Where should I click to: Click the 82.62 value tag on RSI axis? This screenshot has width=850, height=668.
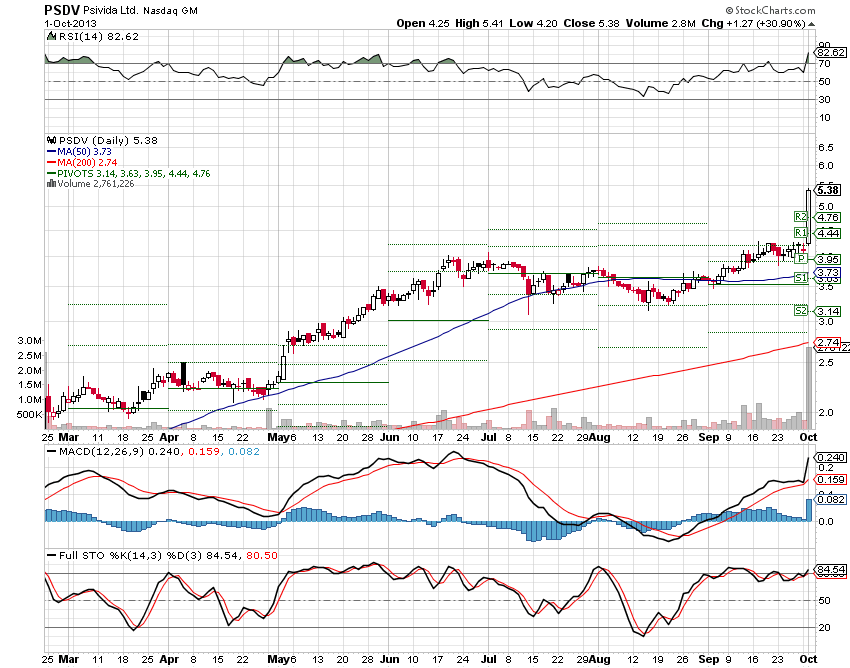click(831, 53)
